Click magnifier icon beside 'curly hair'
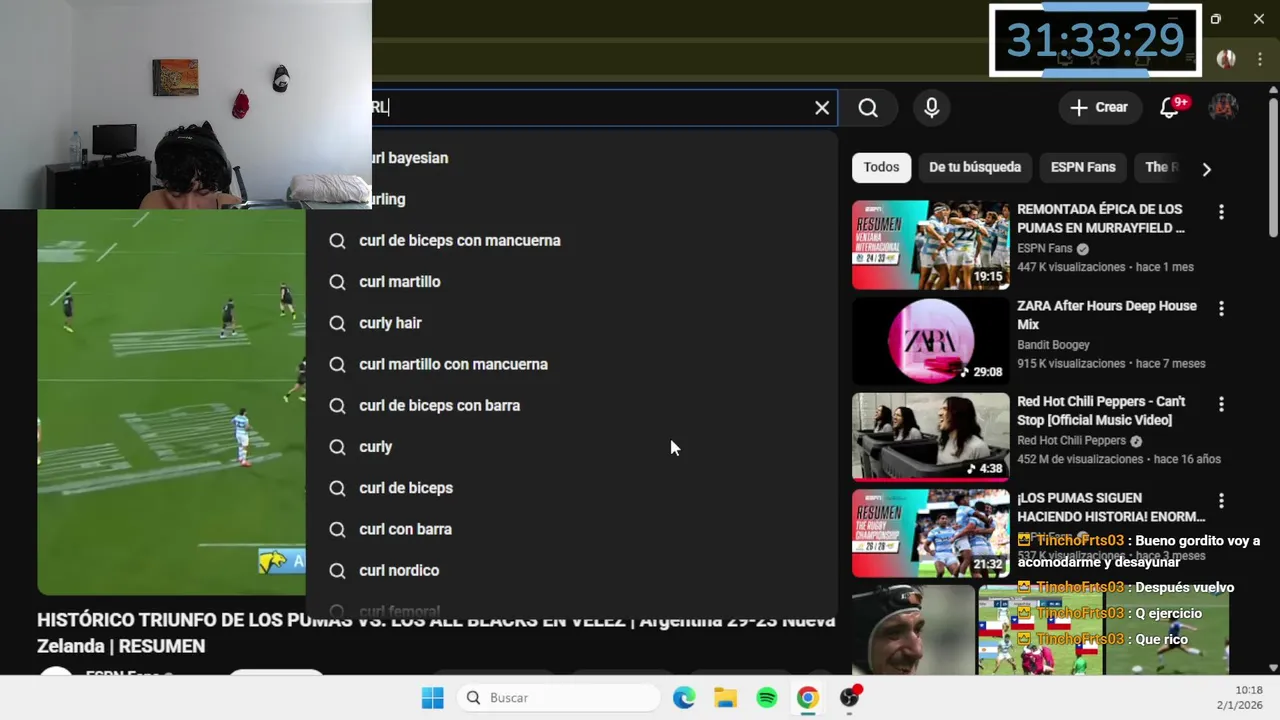The image size is (1280, 720). point(337,323)
